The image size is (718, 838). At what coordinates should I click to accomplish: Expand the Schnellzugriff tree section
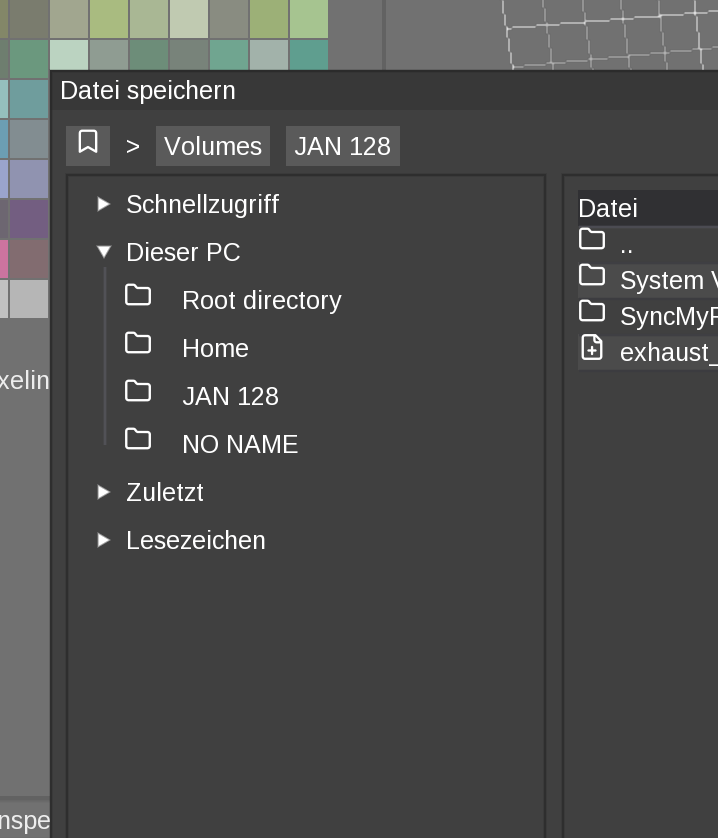[104, 203]
